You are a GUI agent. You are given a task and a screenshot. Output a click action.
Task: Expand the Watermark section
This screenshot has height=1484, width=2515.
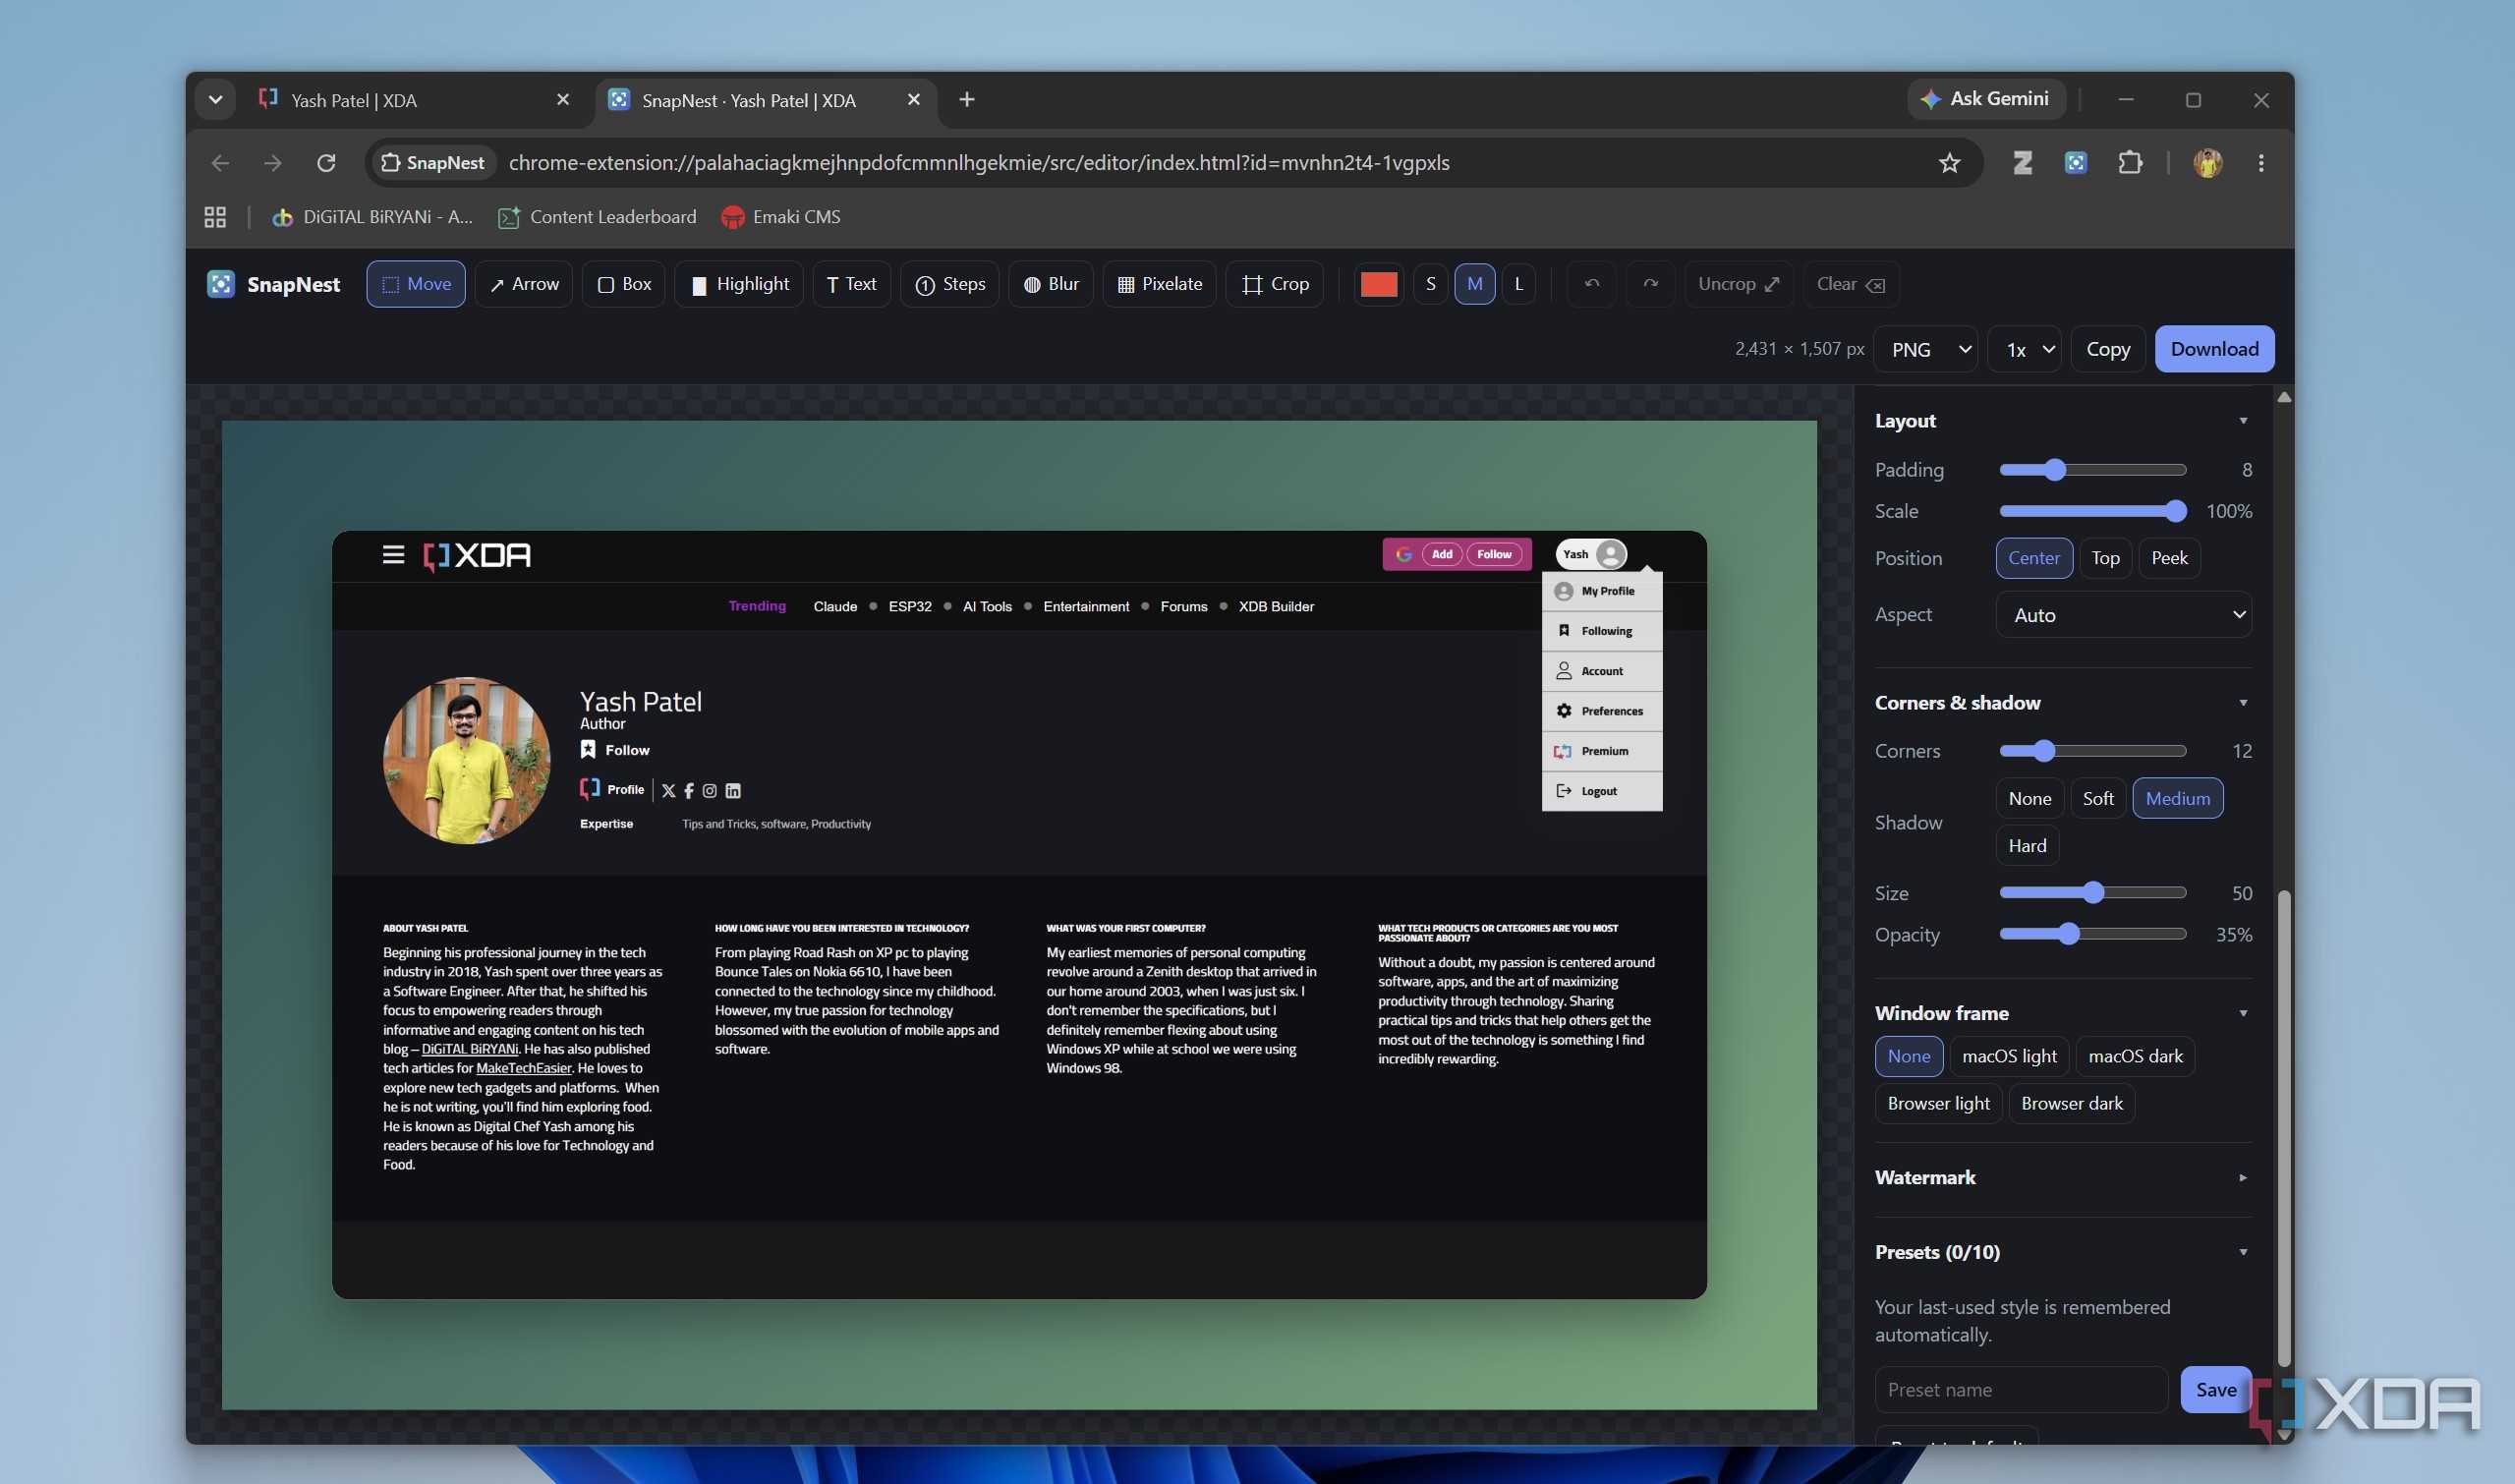[x=2063, y=1177]
